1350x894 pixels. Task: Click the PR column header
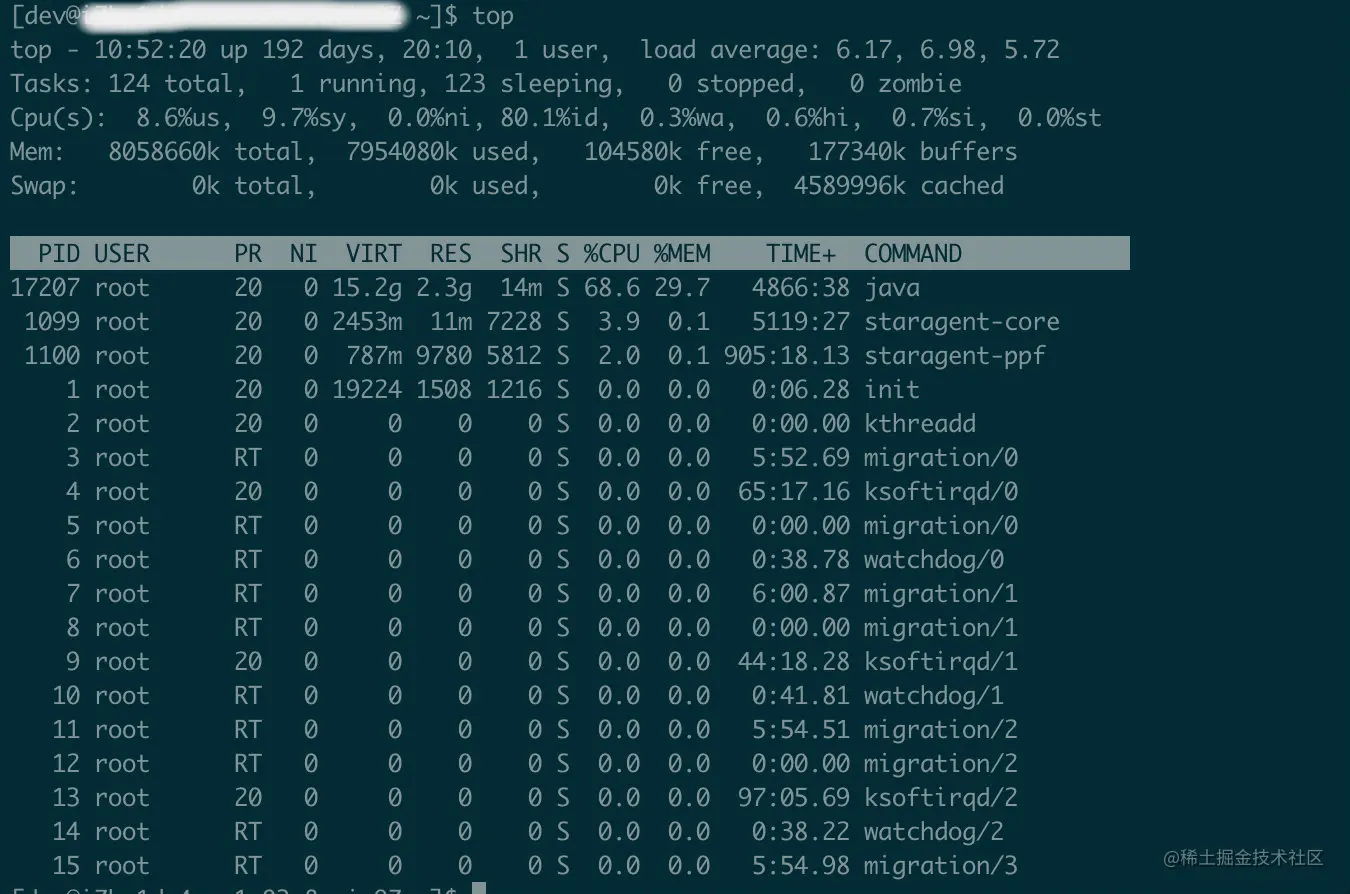(248, 254)
